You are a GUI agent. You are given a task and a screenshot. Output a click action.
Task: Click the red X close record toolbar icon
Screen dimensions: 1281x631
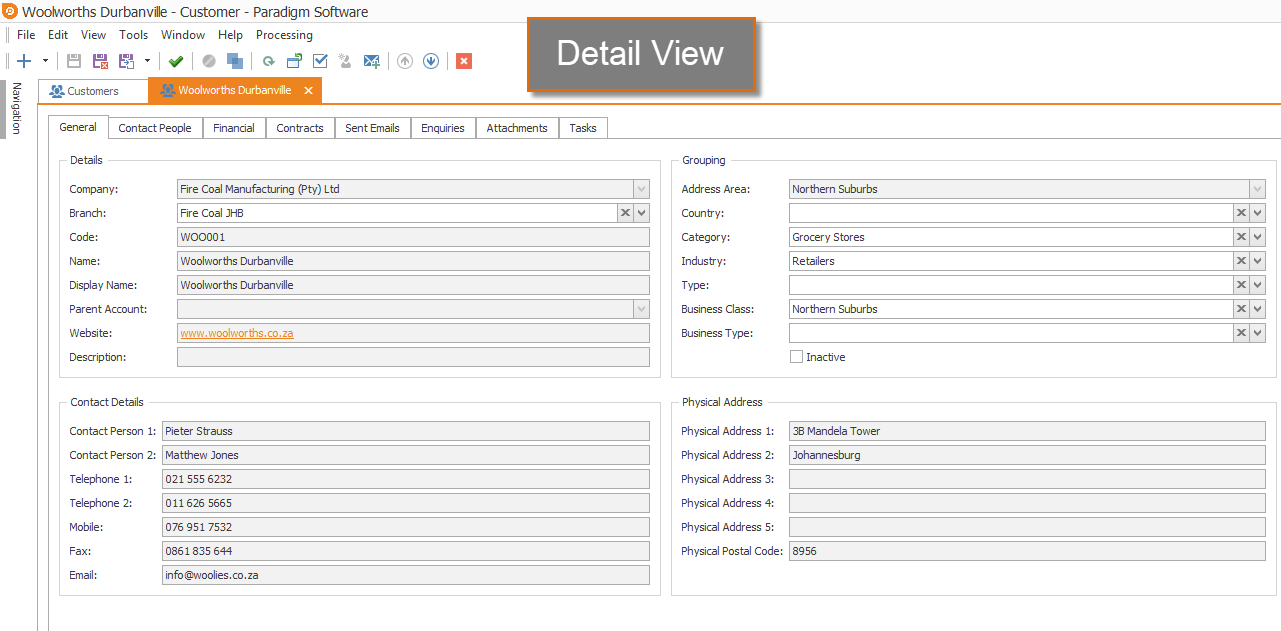point(463,60)
